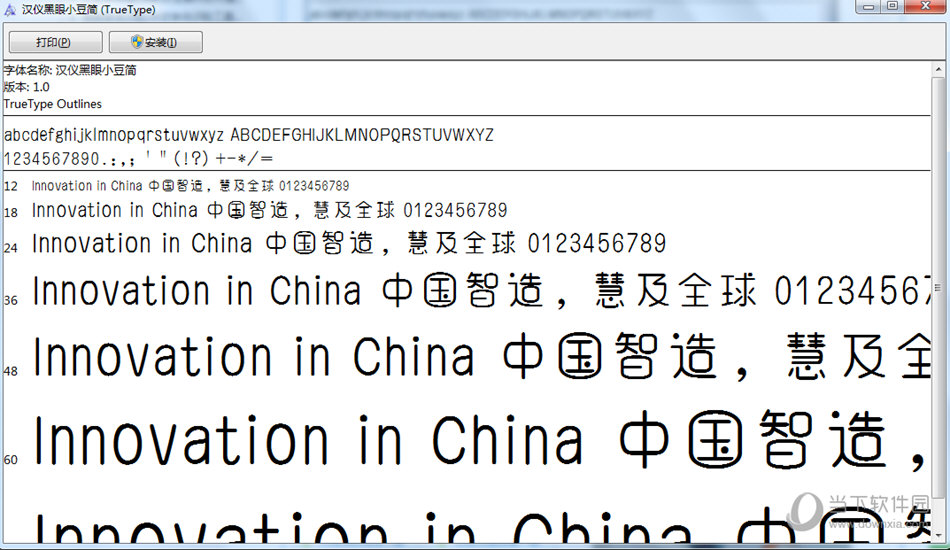Click the font name line 字体名称: 汉仪黑眼小豆简

(70, 70)
